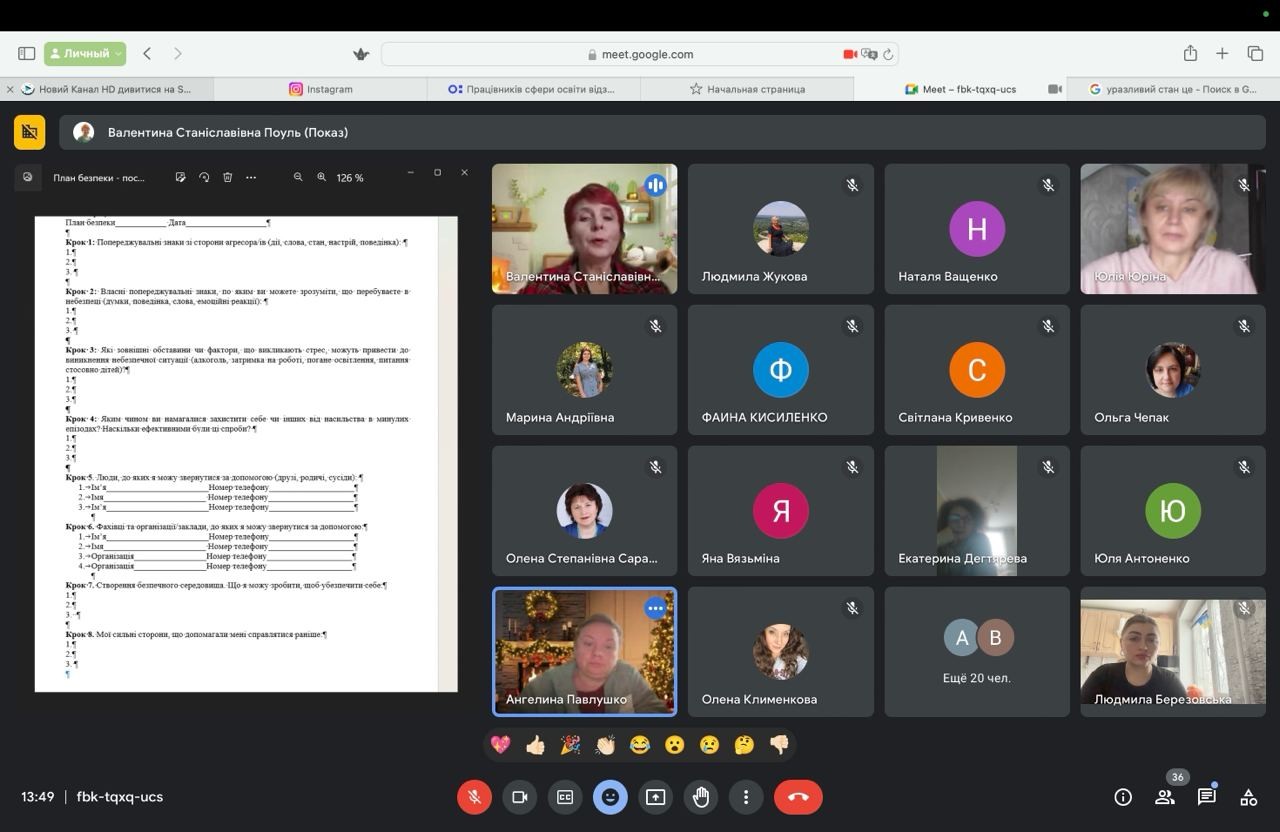Close the emoji reactions bar with the smiley button
The width and height of the screenshot is (1280, 832).
point(610,797)
